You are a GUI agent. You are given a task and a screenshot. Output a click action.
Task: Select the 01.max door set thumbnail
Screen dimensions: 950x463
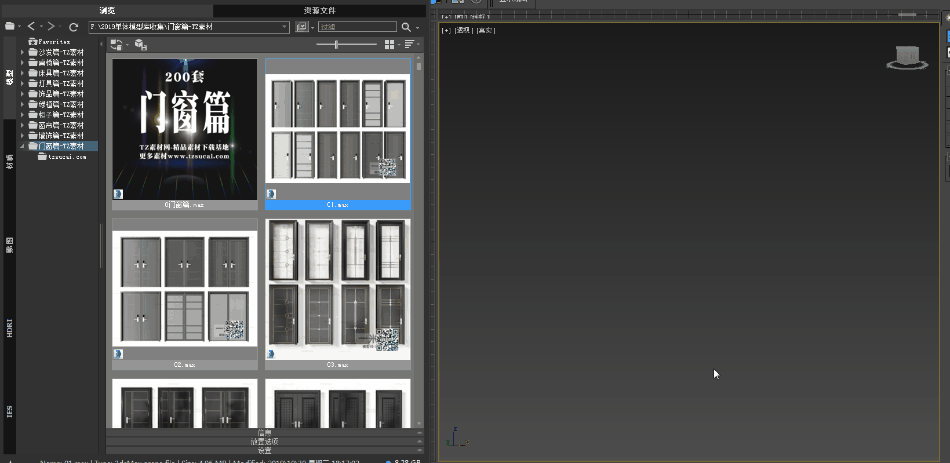337,129
